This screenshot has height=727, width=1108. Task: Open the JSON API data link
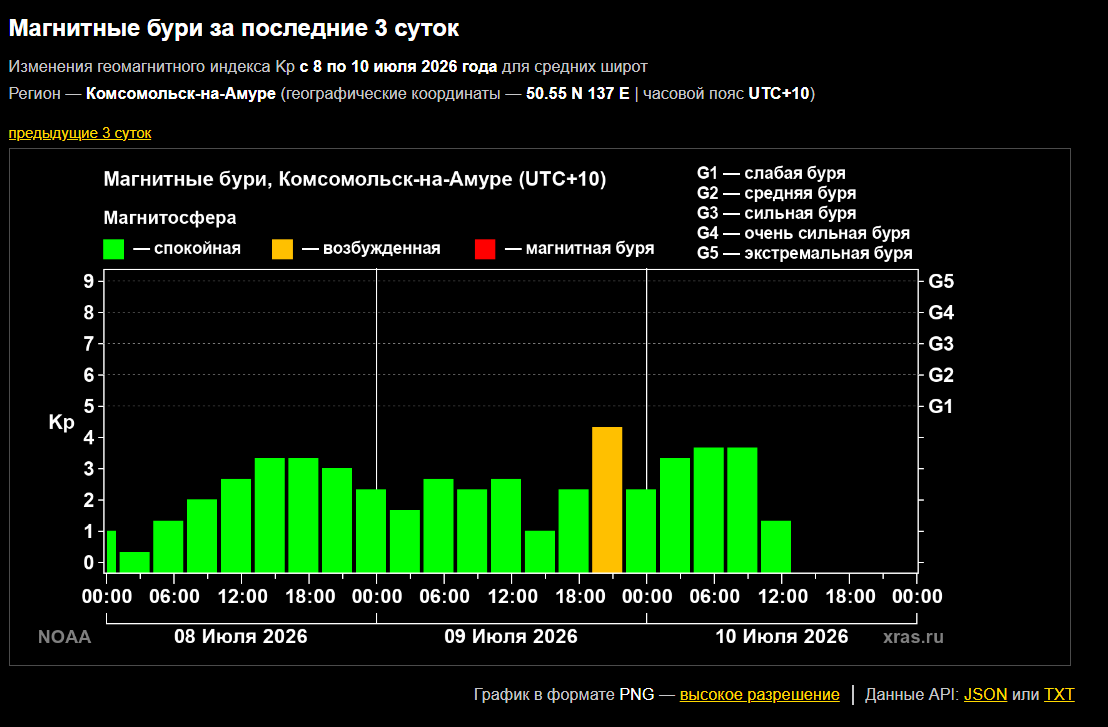pyautogui.click(x=985, y=695)
